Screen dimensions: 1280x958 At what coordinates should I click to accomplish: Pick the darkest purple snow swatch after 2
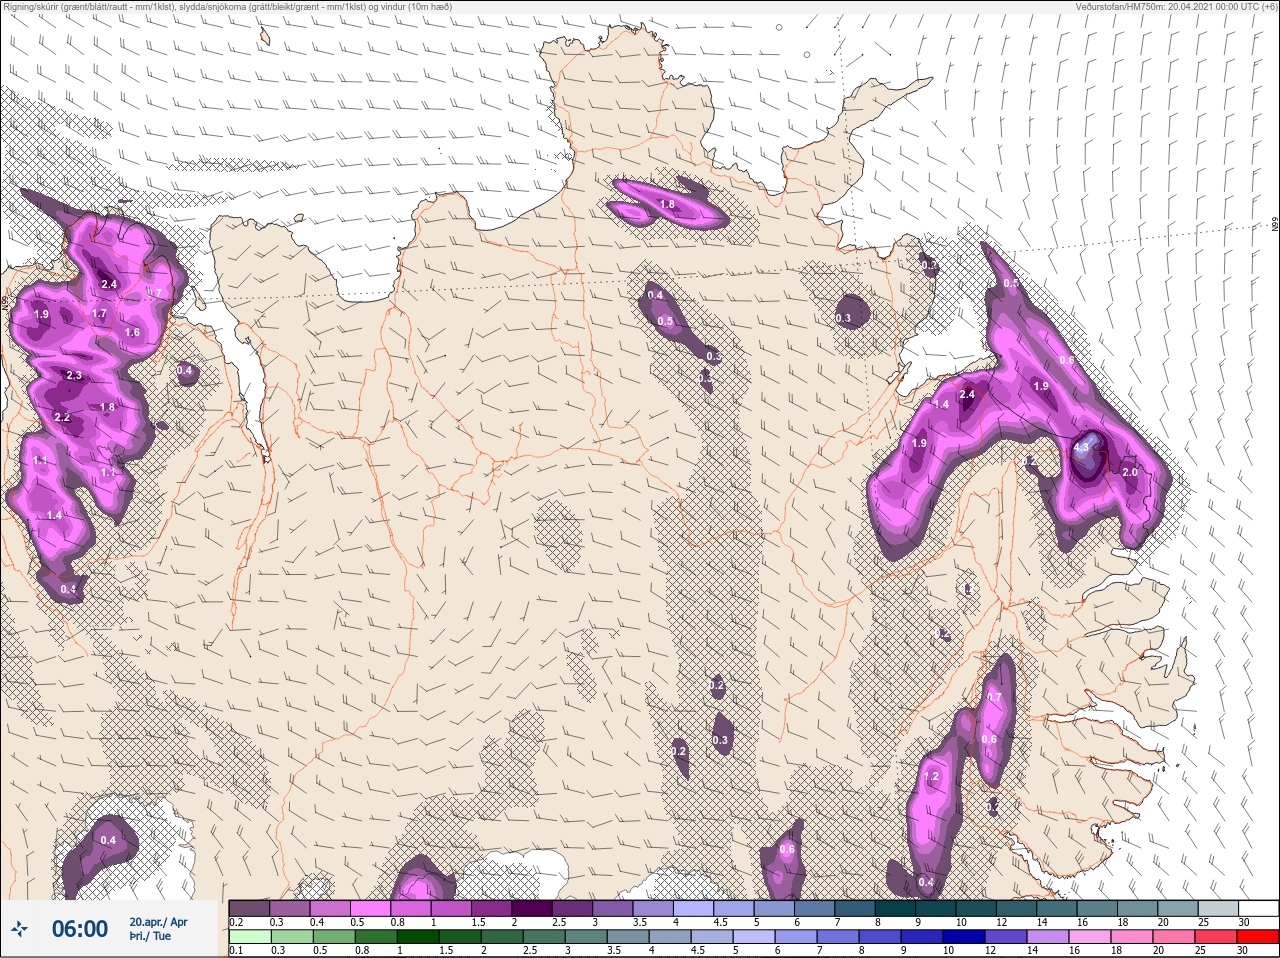click(x=532, y=908)
